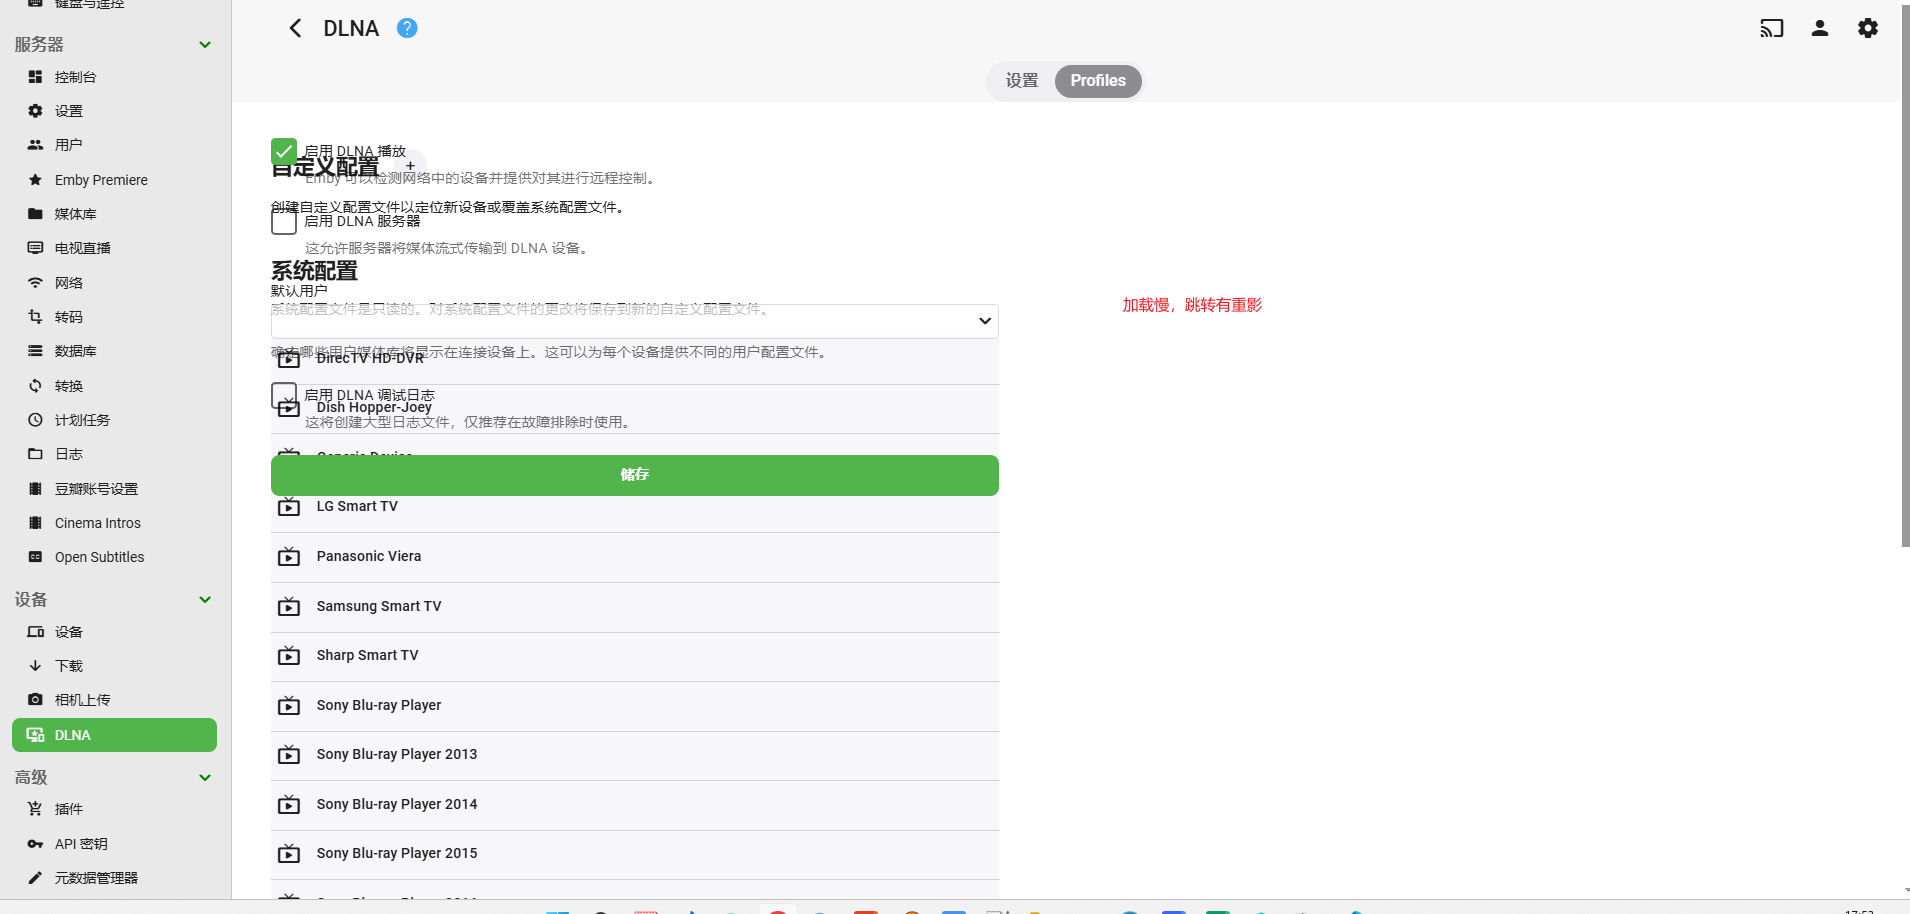Collapse the 服务器 sidebar section
The height and width of the screenshot is (914, 1910).
pos(205,45)
